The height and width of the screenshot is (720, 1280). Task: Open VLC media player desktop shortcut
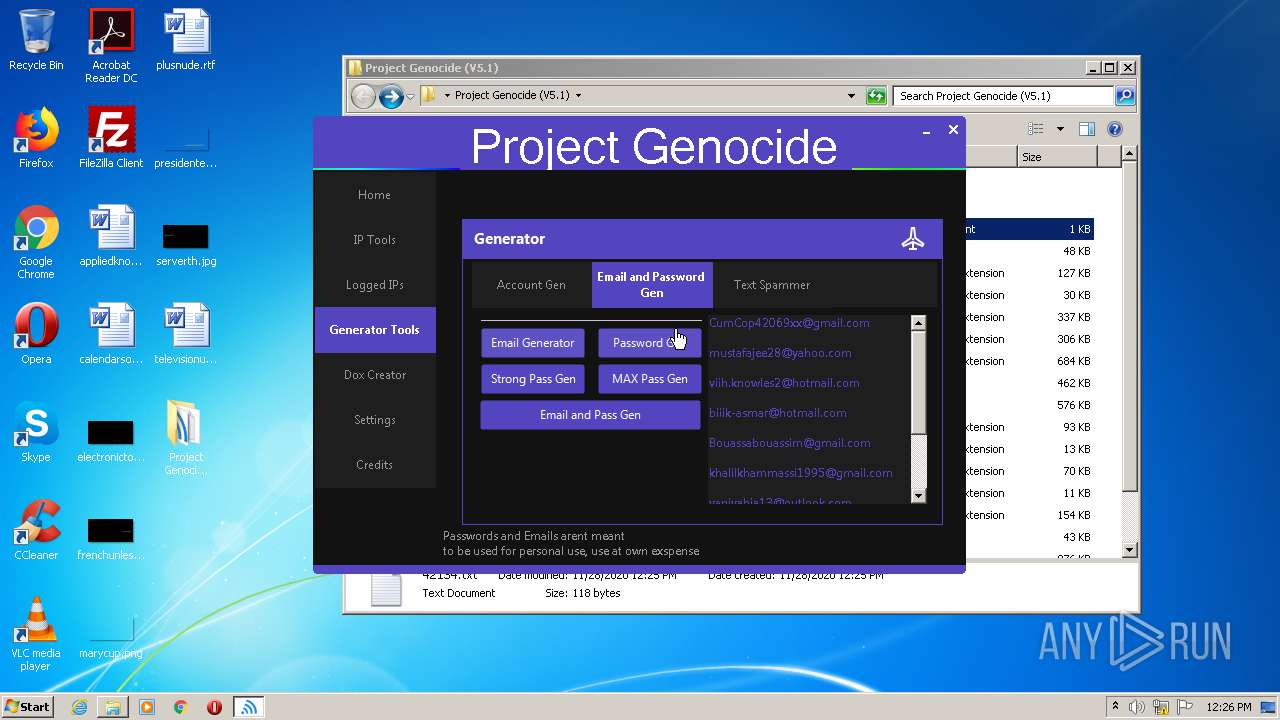(x=36, y=634)
